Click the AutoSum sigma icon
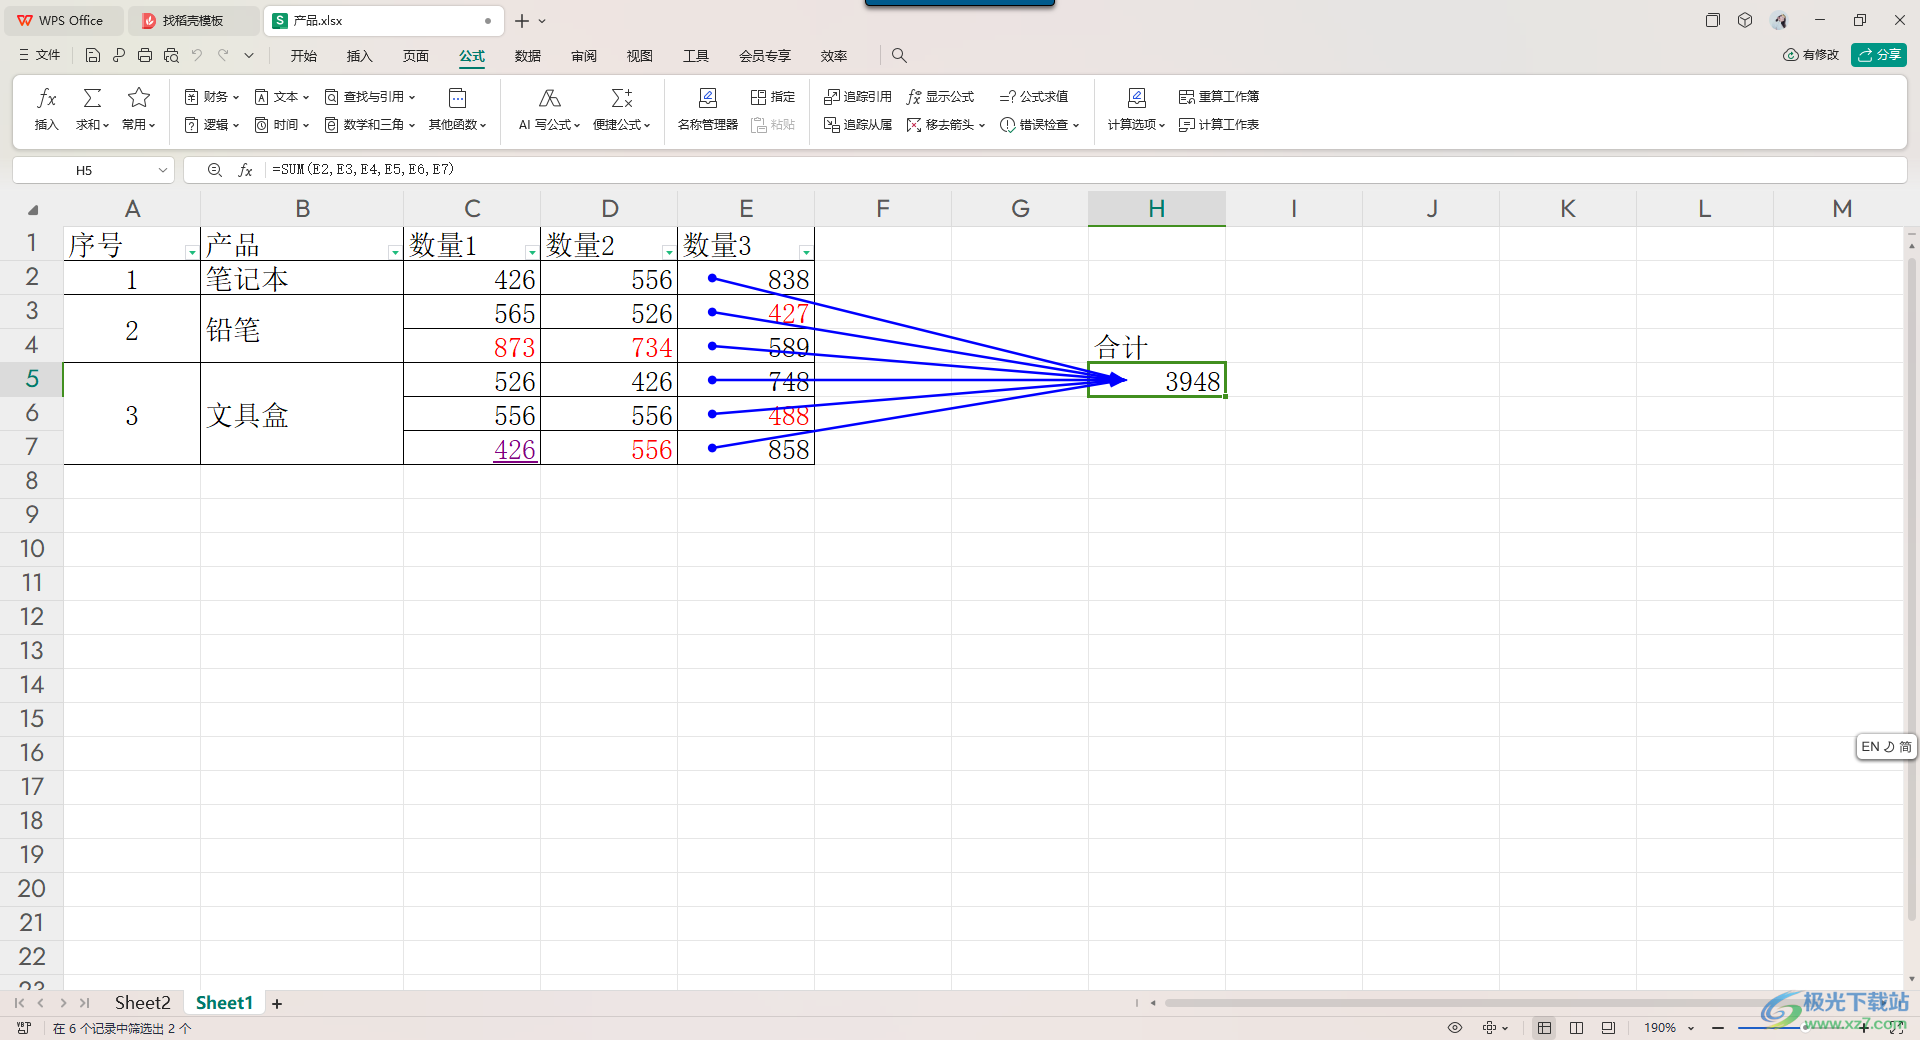This screenshot has height=1040, width=1920. [92, 98]
